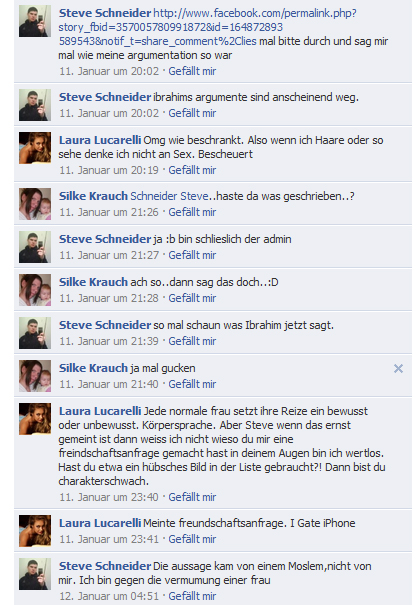Like Silke's 'ja mal gucken' comment
Viewport: 417px width, 605px height.
pos(192,384)
